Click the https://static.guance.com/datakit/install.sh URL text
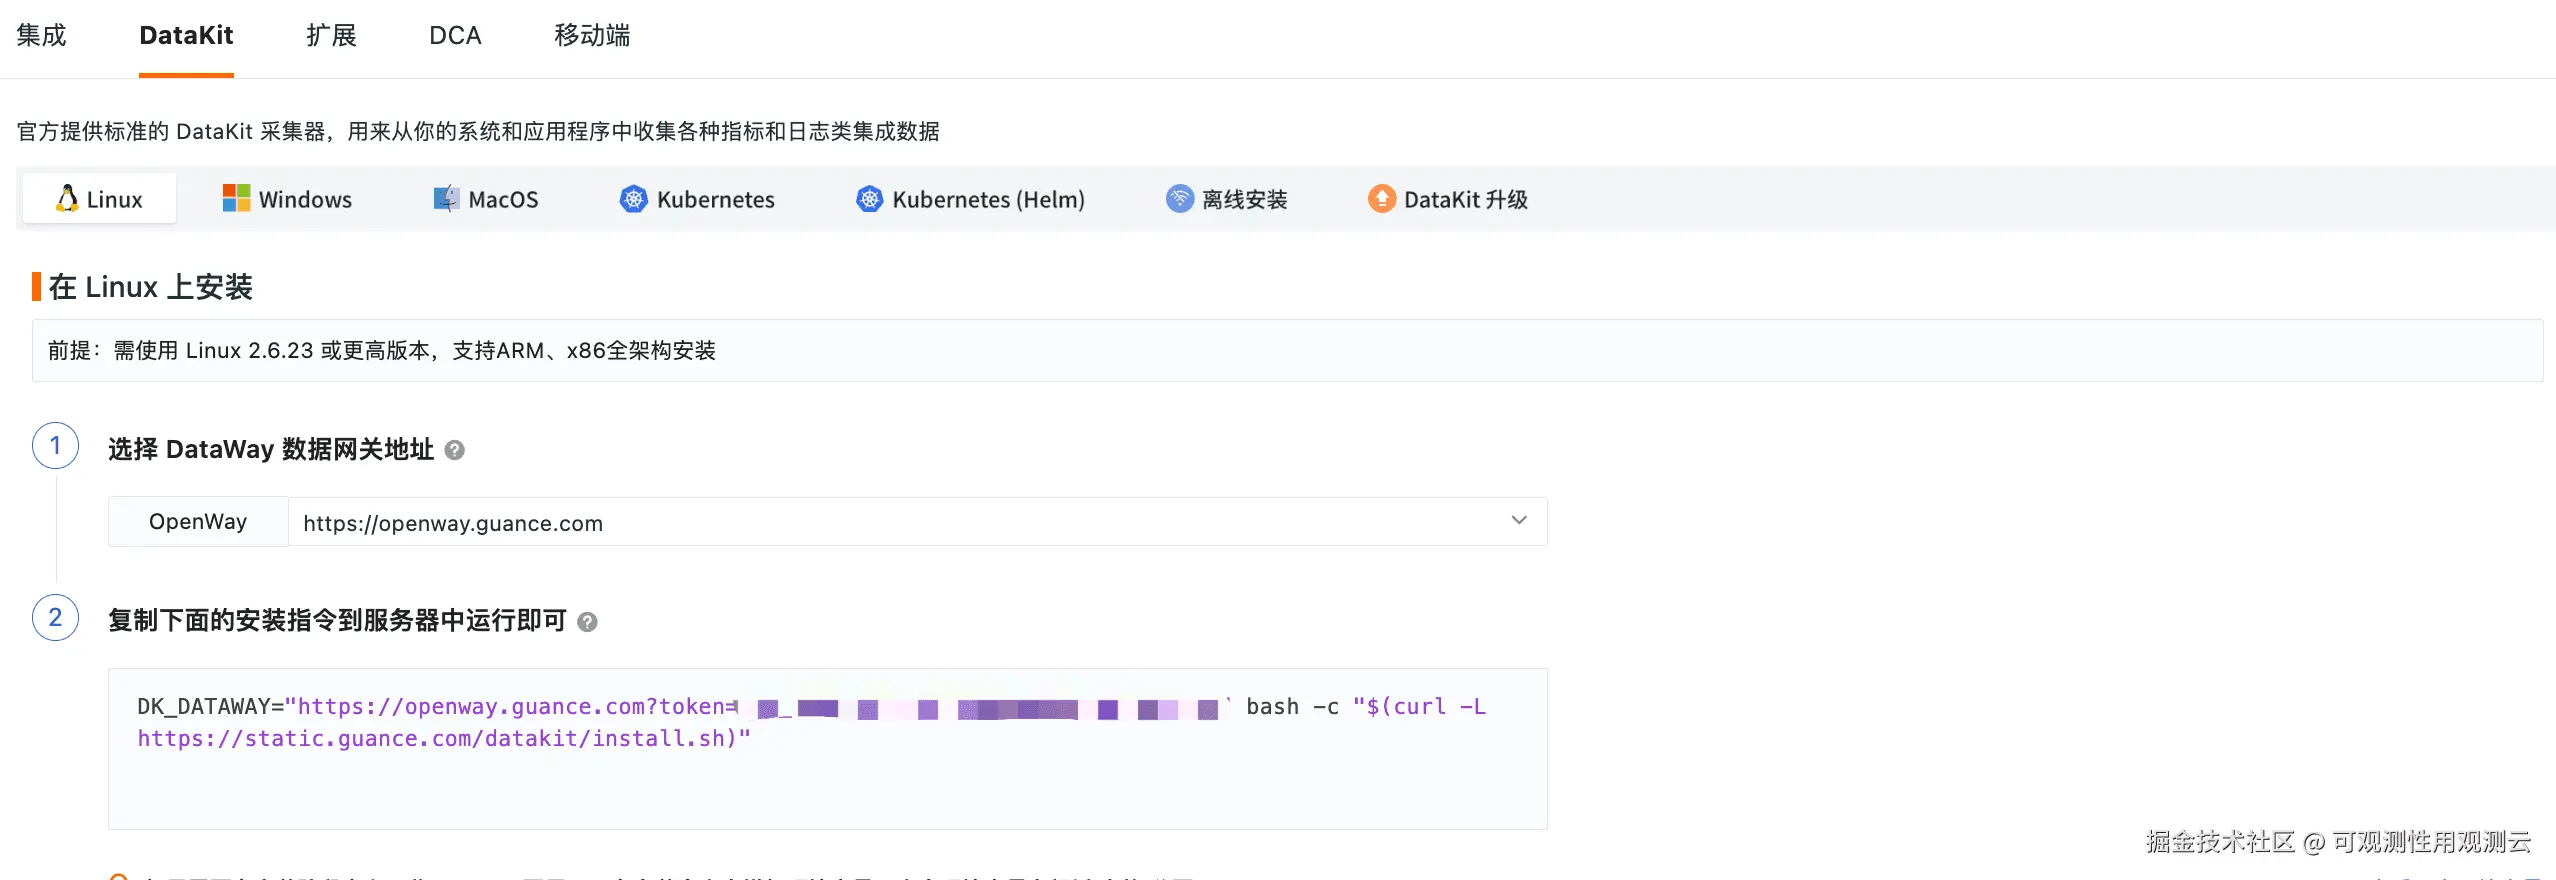 coord(437,739)
